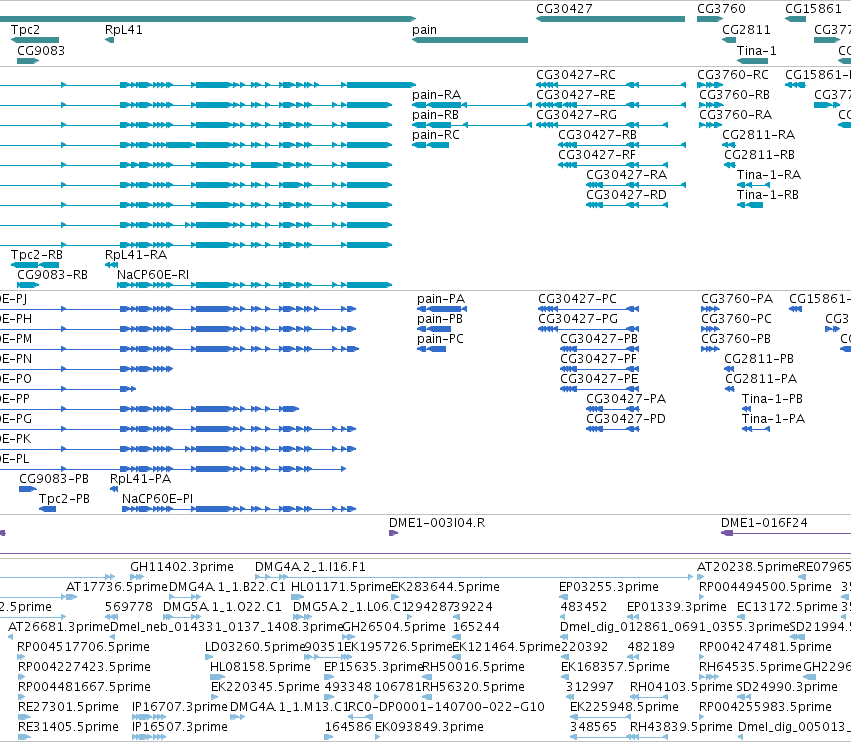Click transcript label CG30427-RE
This screenshot has width=851, height=742.
pyautogui.click(x=576, y=95)
